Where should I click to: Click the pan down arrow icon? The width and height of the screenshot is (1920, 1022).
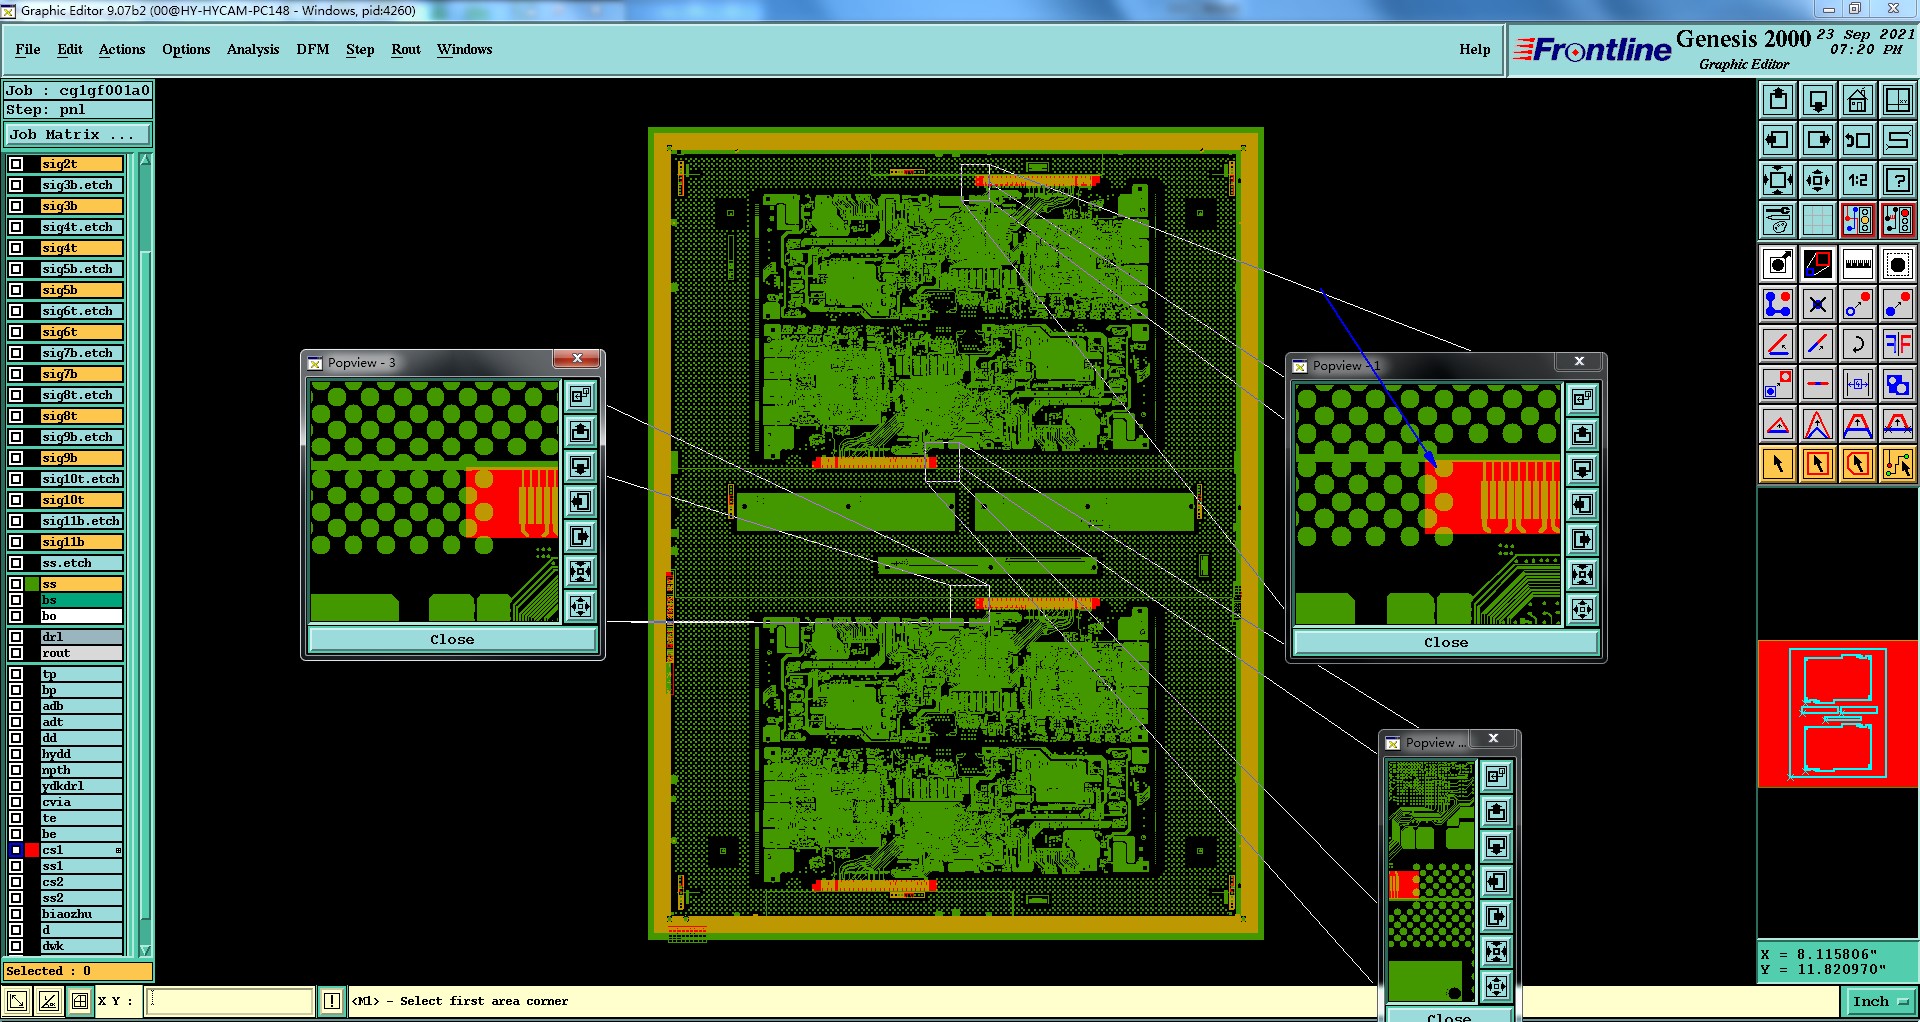click(x=1818, y=100)
